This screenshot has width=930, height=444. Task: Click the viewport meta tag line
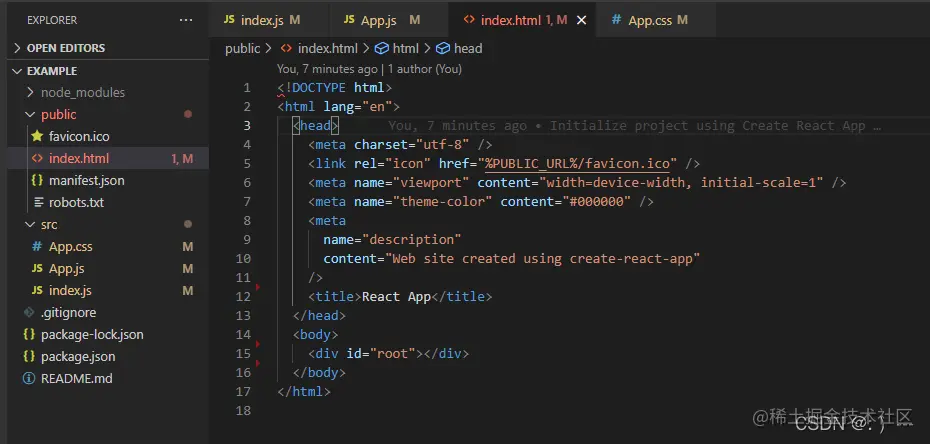(577, 183)
